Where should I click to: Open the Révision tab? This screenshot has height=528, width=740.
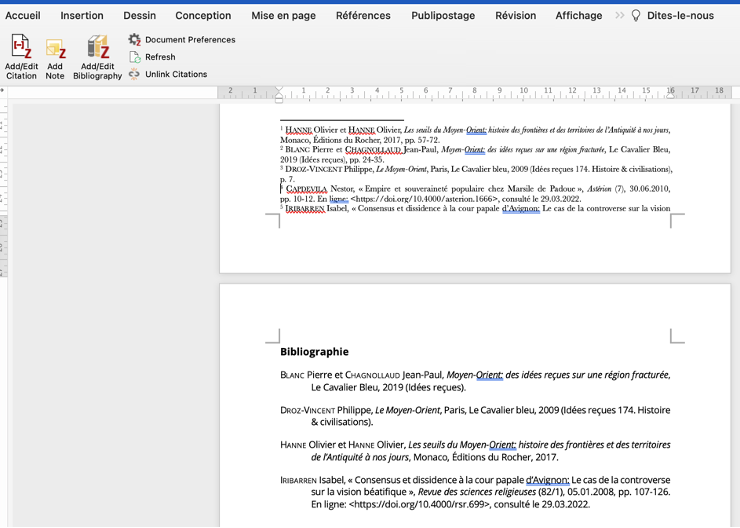(515, 16)
